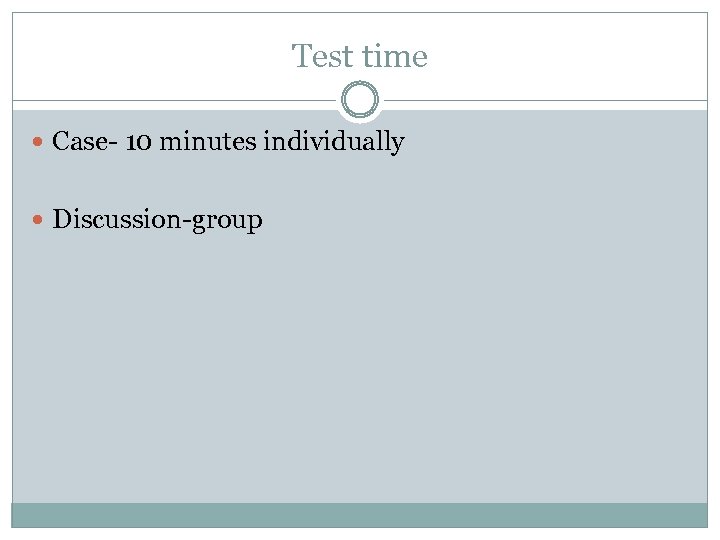Click white header area right of title
The height and width of the screenshot is (540, 720).
coord(570,56)
